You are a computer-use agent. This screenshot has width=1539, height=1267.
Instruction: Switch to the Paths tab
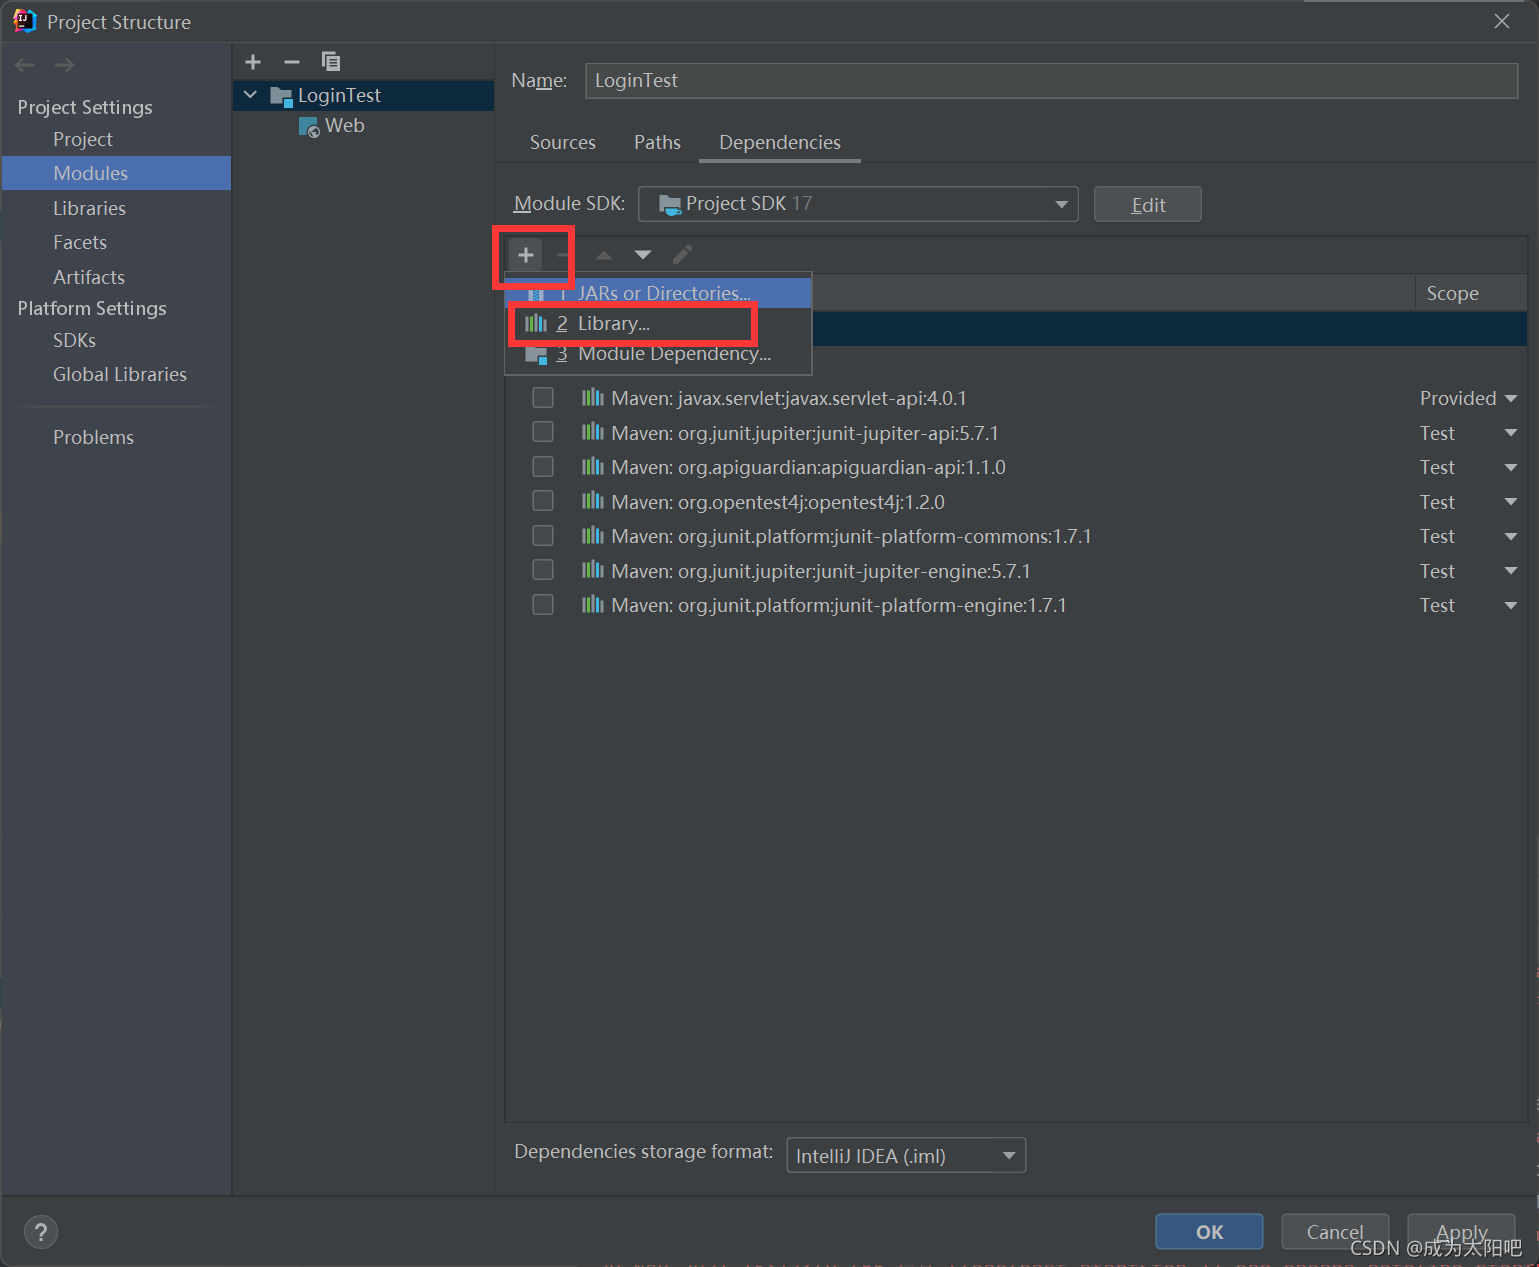click(x=657, y=142)
